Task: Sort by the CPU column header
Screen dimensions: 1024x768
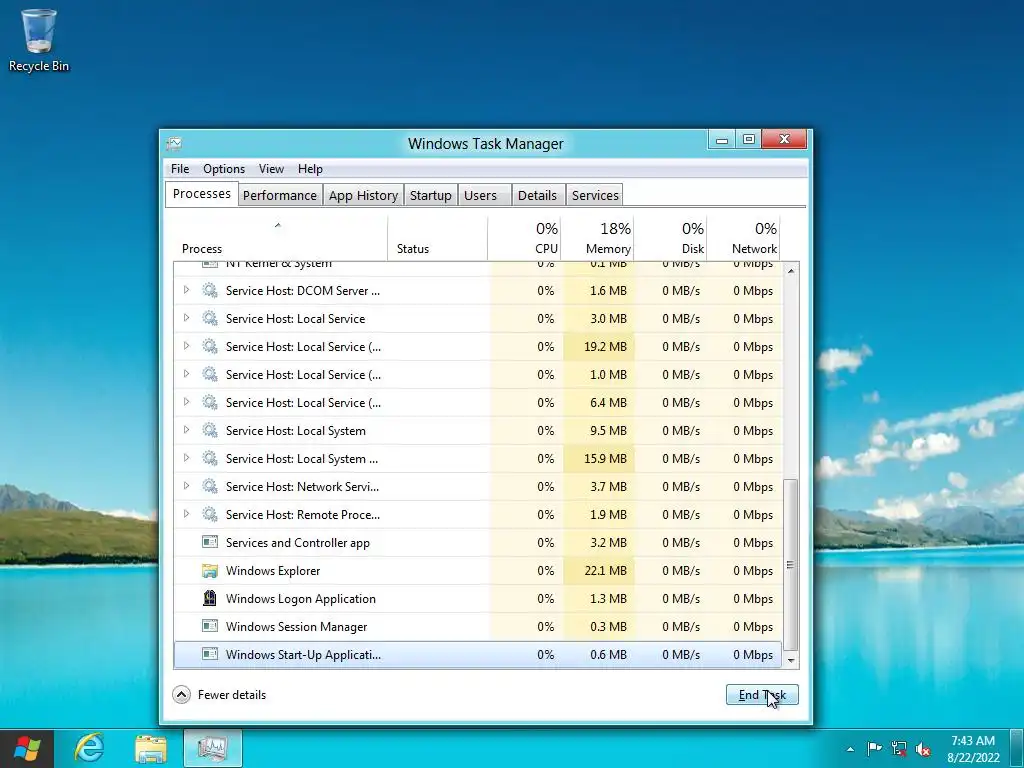Action: pos(524,238)
